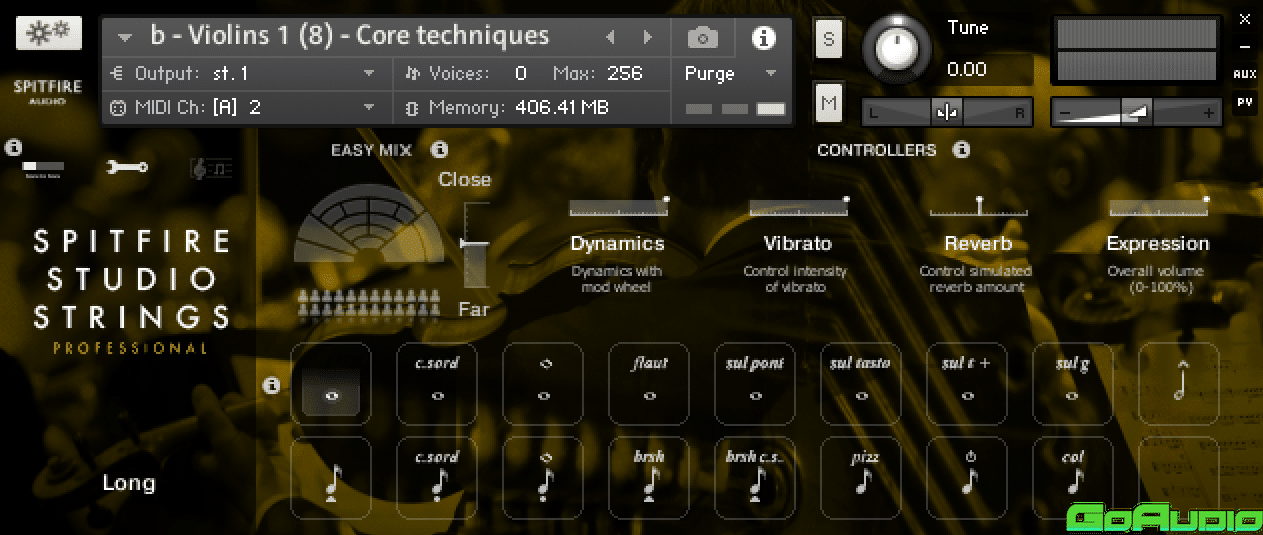Click the Max voices value 256
Viewport: 1263px width, 535px height.
pyautogui.click(x=625, y=73)
